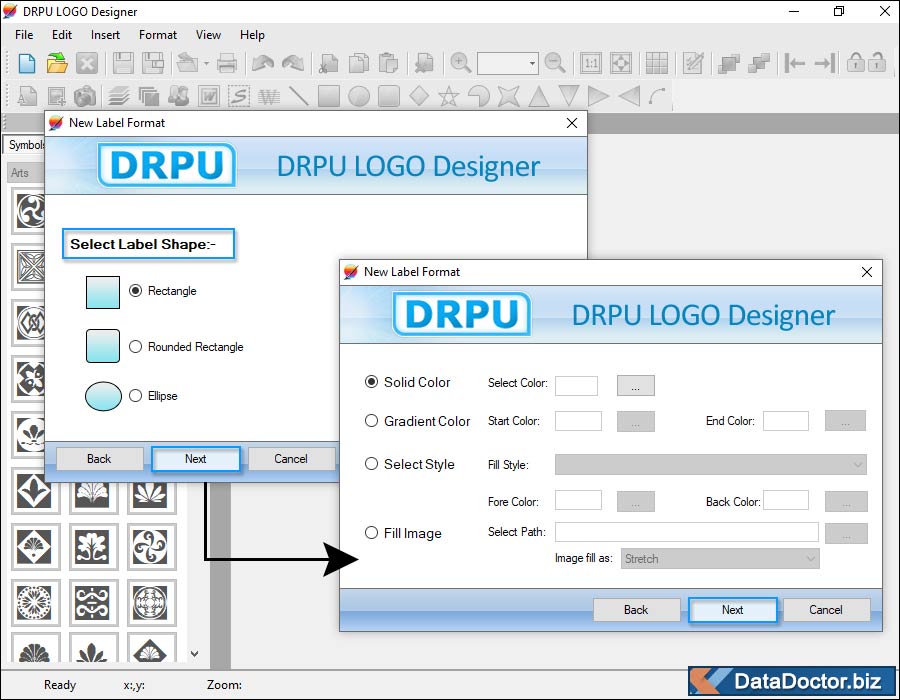This screenshot has height=700, width=900.
Task: Click Next in the color fill dialog
Action: click(x=732, y=610)
